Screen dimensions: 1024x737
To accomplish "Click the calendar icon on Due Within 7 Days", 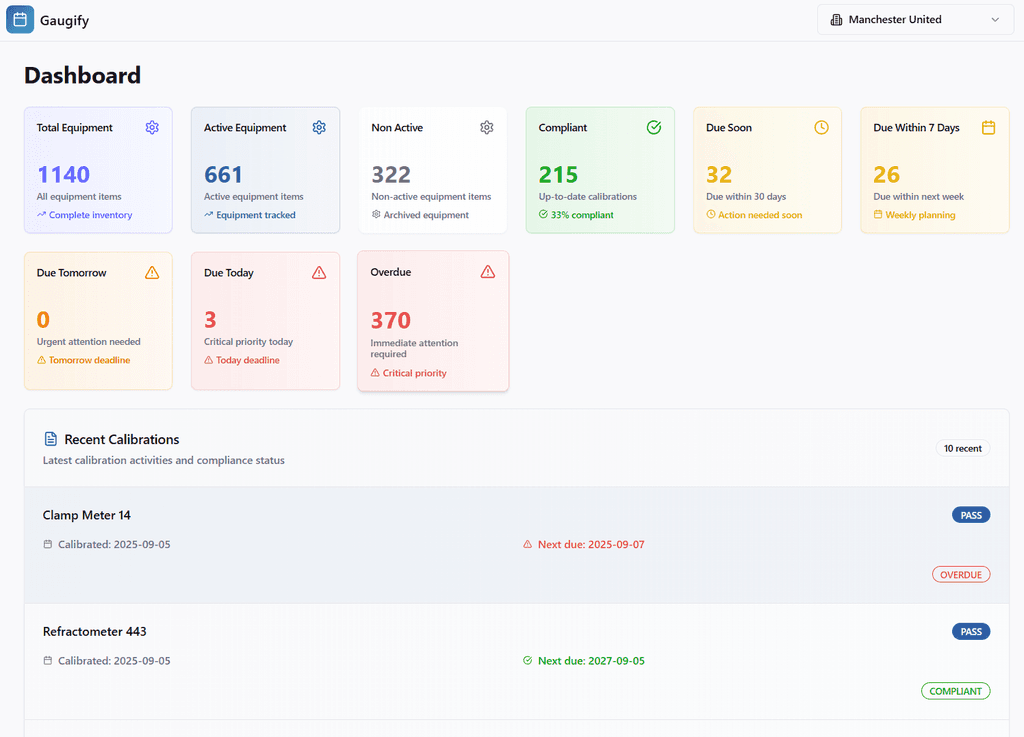I will pyautogui.click(x=988, y=127).
